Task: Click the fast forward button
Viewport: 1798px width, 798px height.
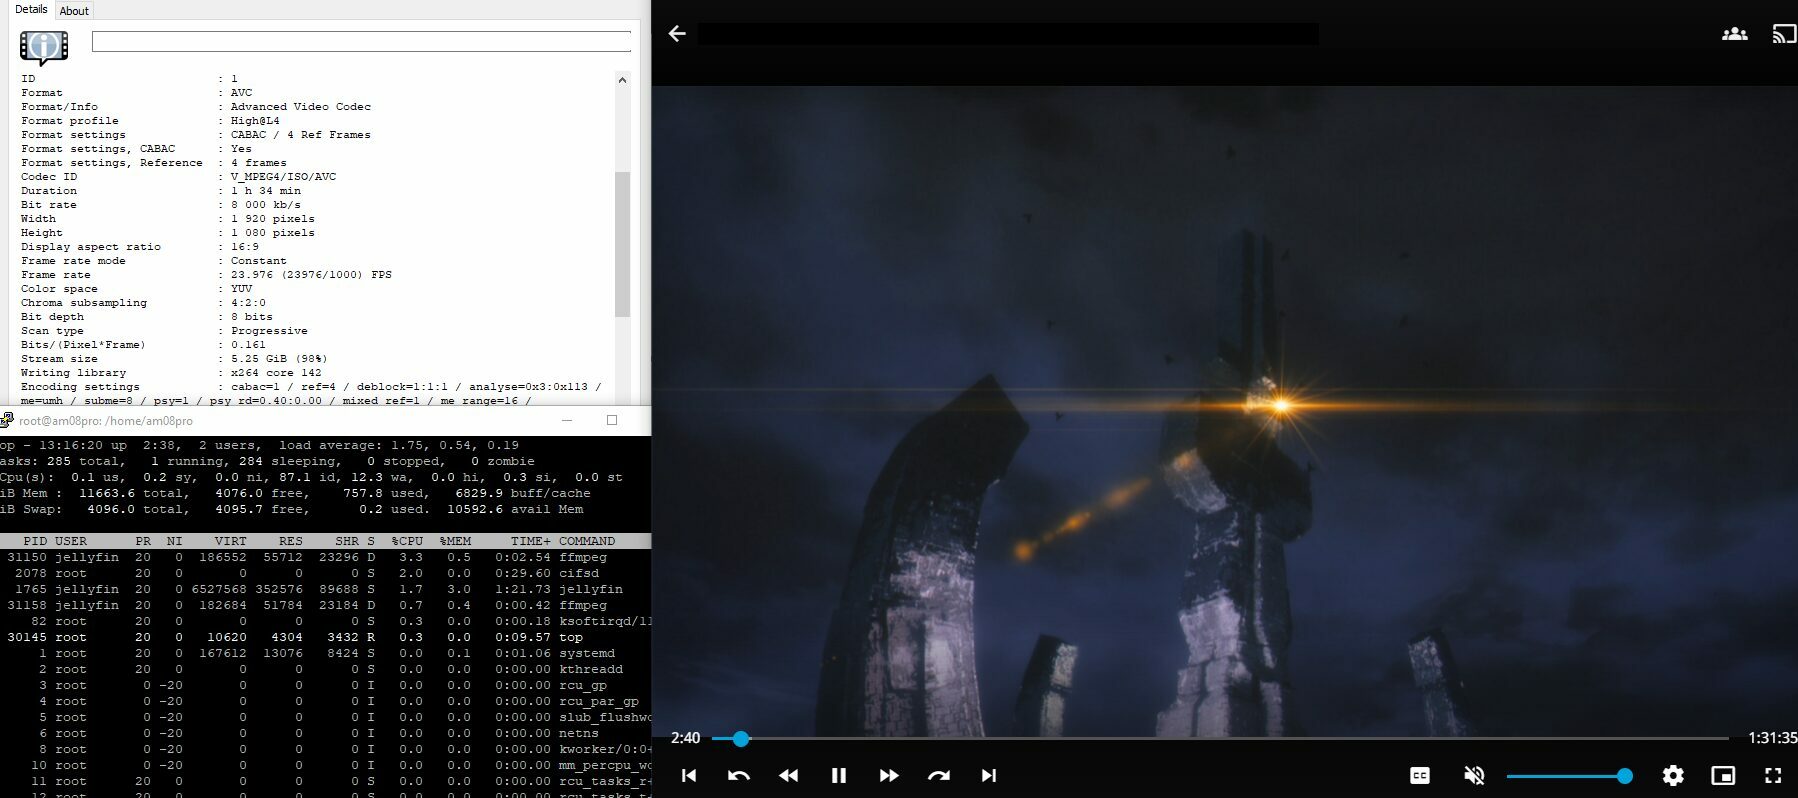Action: coord(889,775)
